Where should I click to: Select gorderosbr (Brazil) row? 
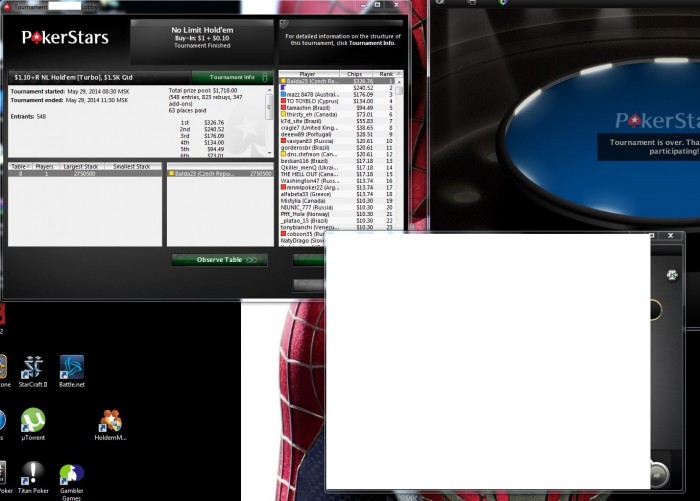[x=337, y=147]
